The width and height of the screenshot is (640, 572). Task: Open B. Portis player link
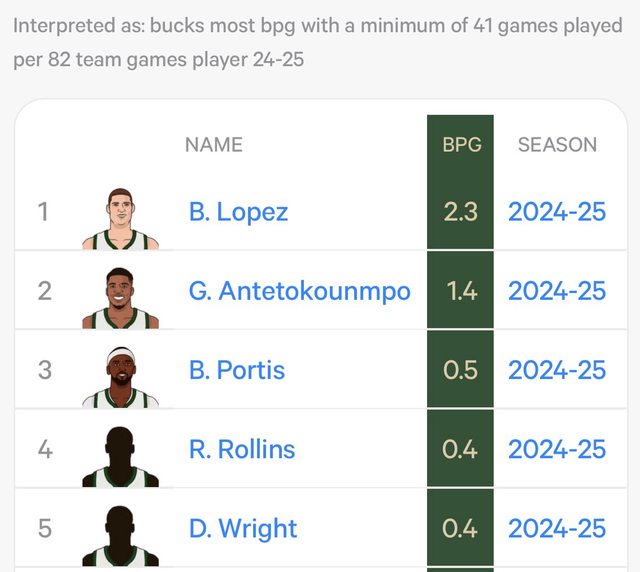tap(237, 370)
